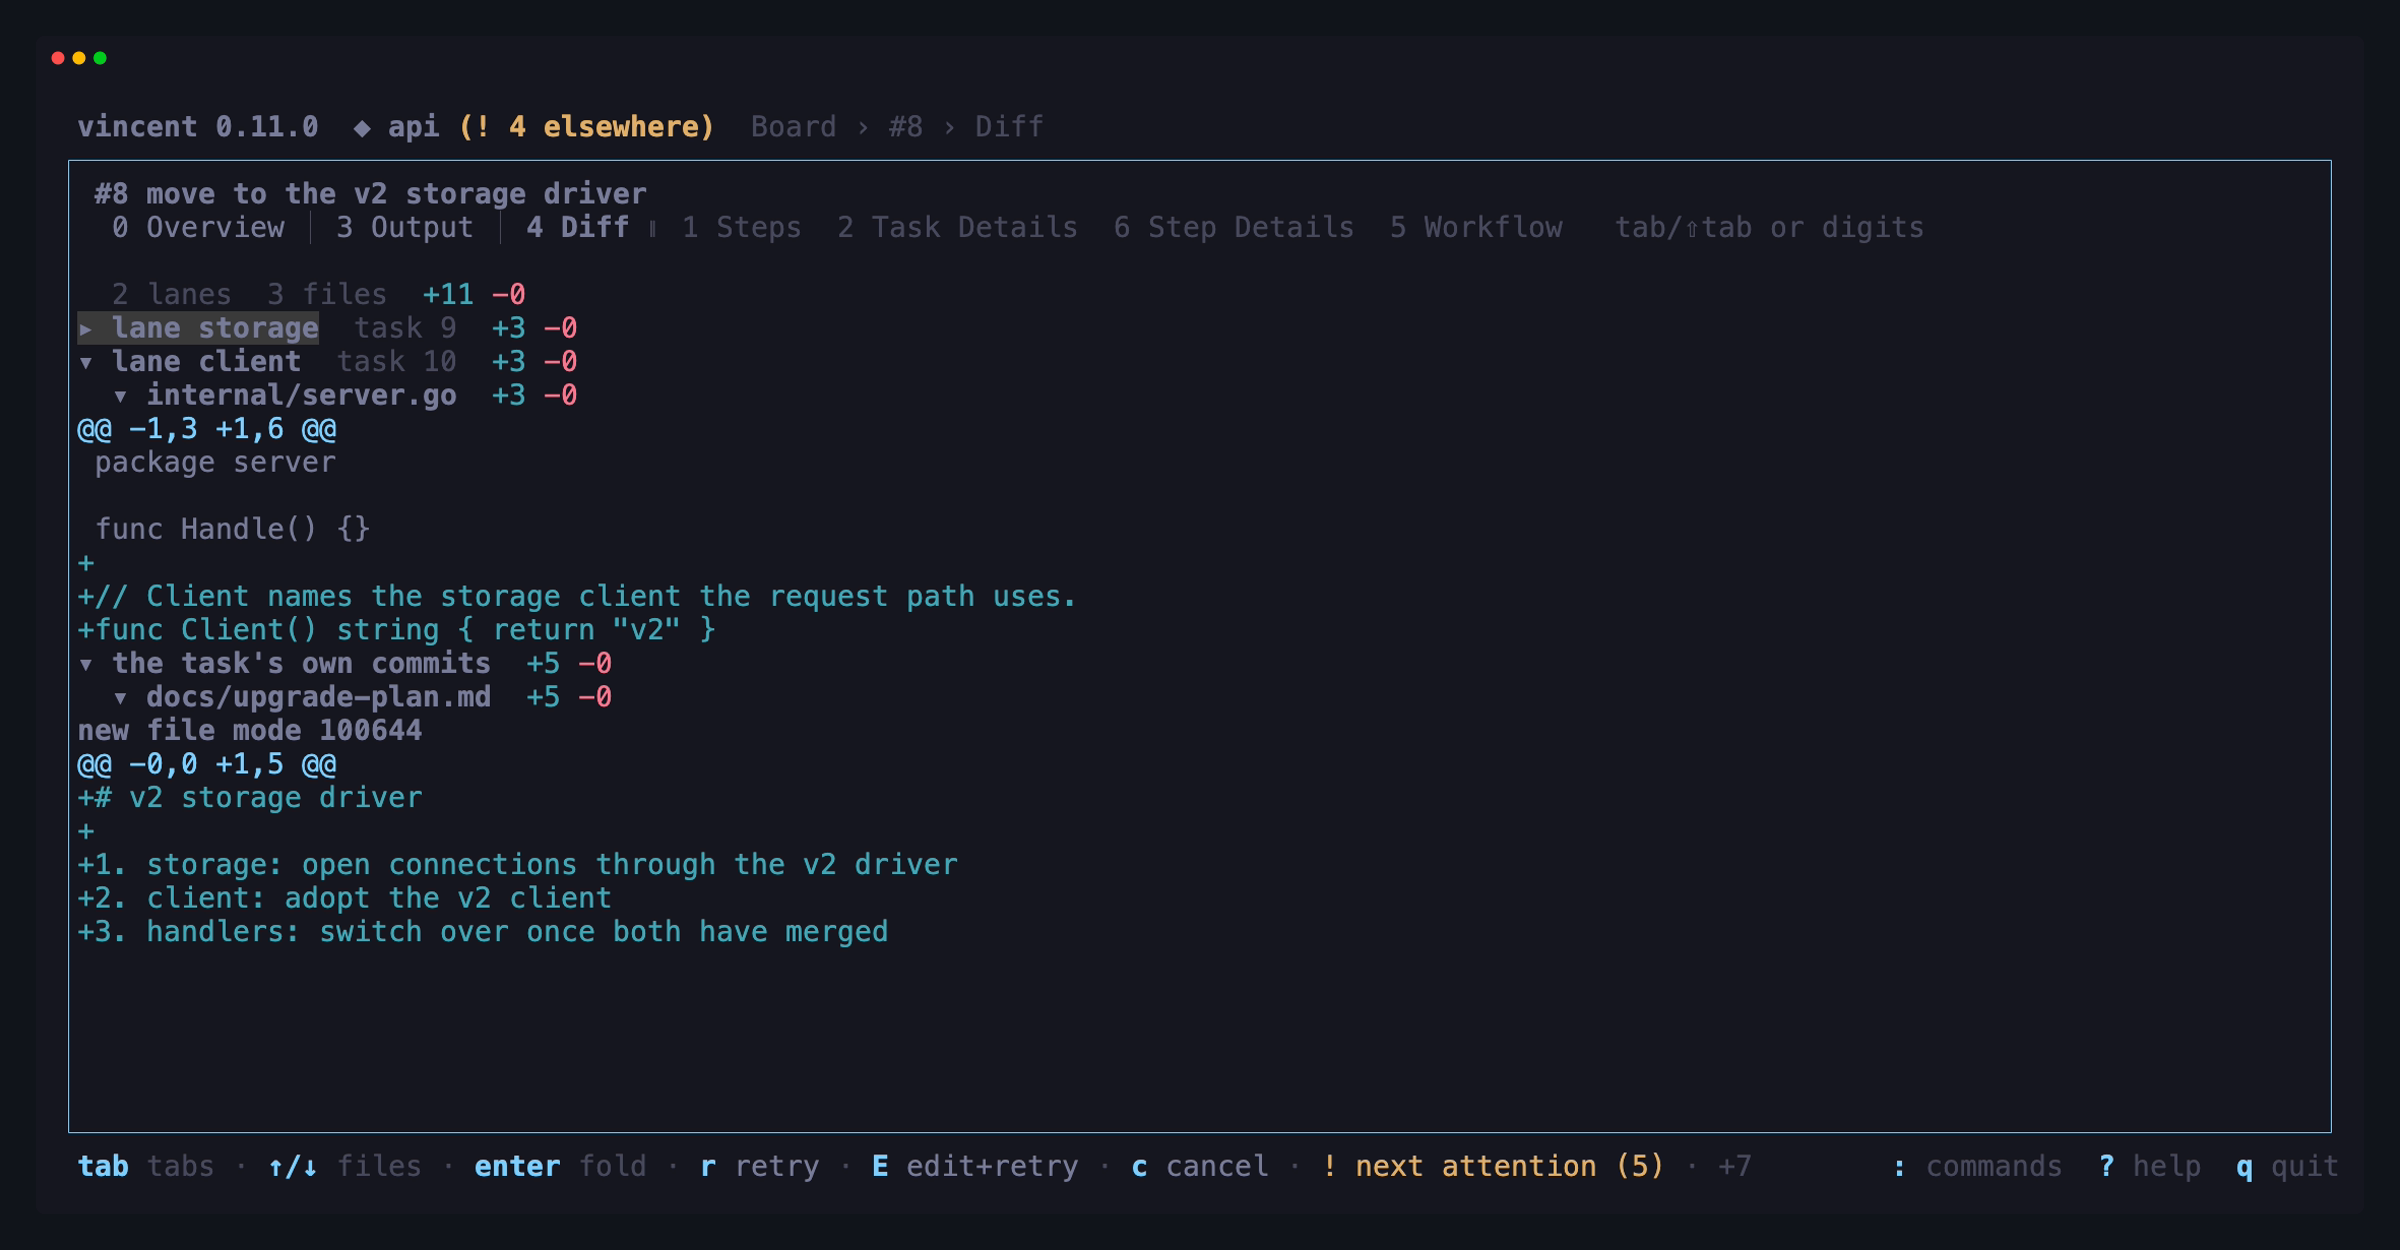Image resolution: width=2400 pixels, height=1250 pixels.
Task: Click the 'enter fold' footer hint
Action: (x=560, y=1167)
